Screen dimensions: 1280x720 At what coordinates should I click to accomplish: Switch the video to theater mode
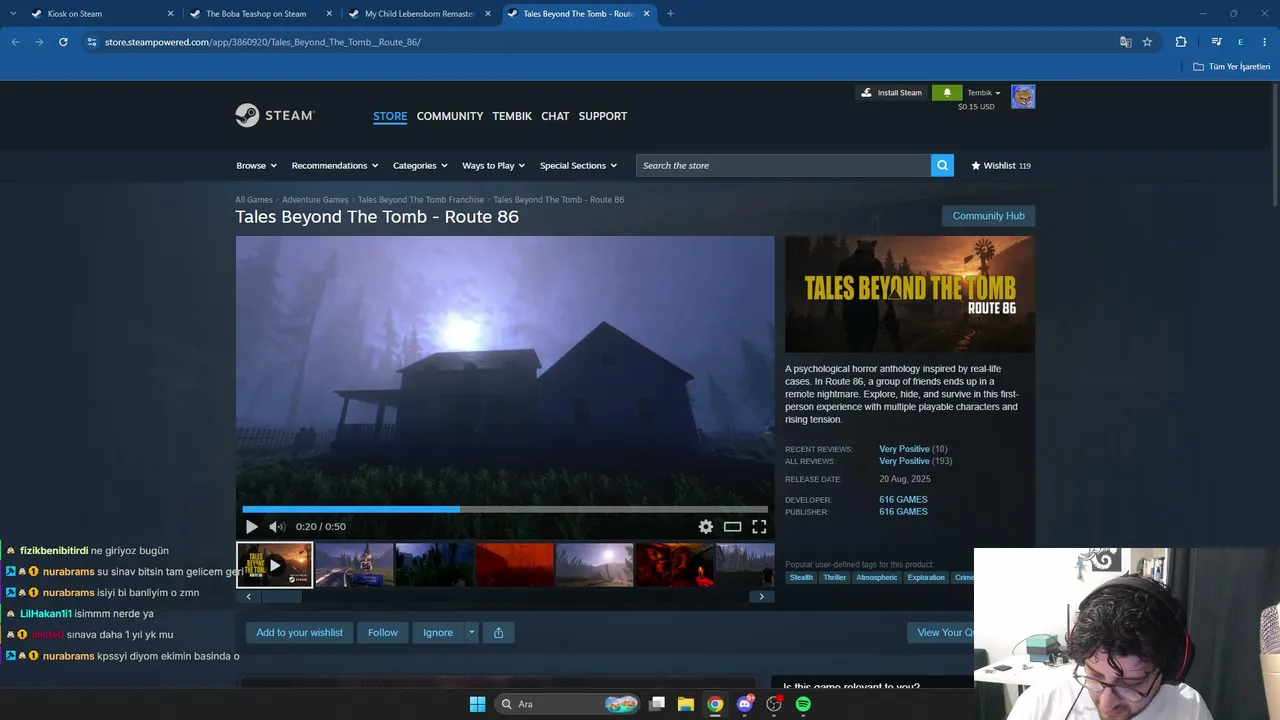[733, 527]
